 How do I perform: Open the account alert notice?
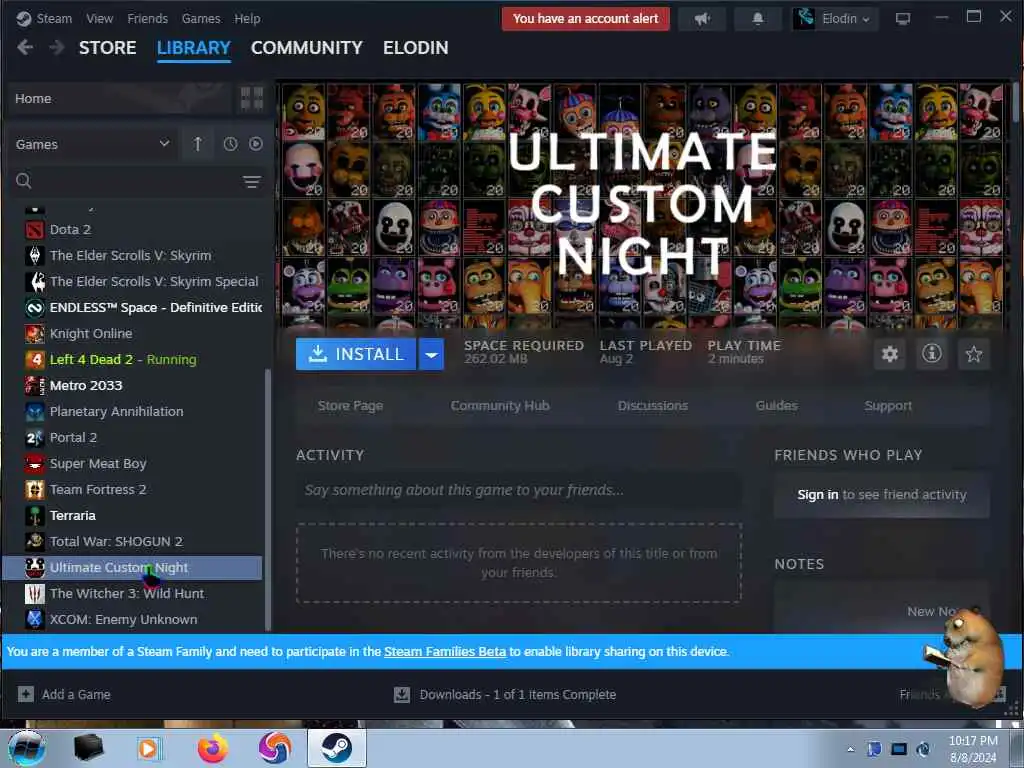click(x=585, y=19)
